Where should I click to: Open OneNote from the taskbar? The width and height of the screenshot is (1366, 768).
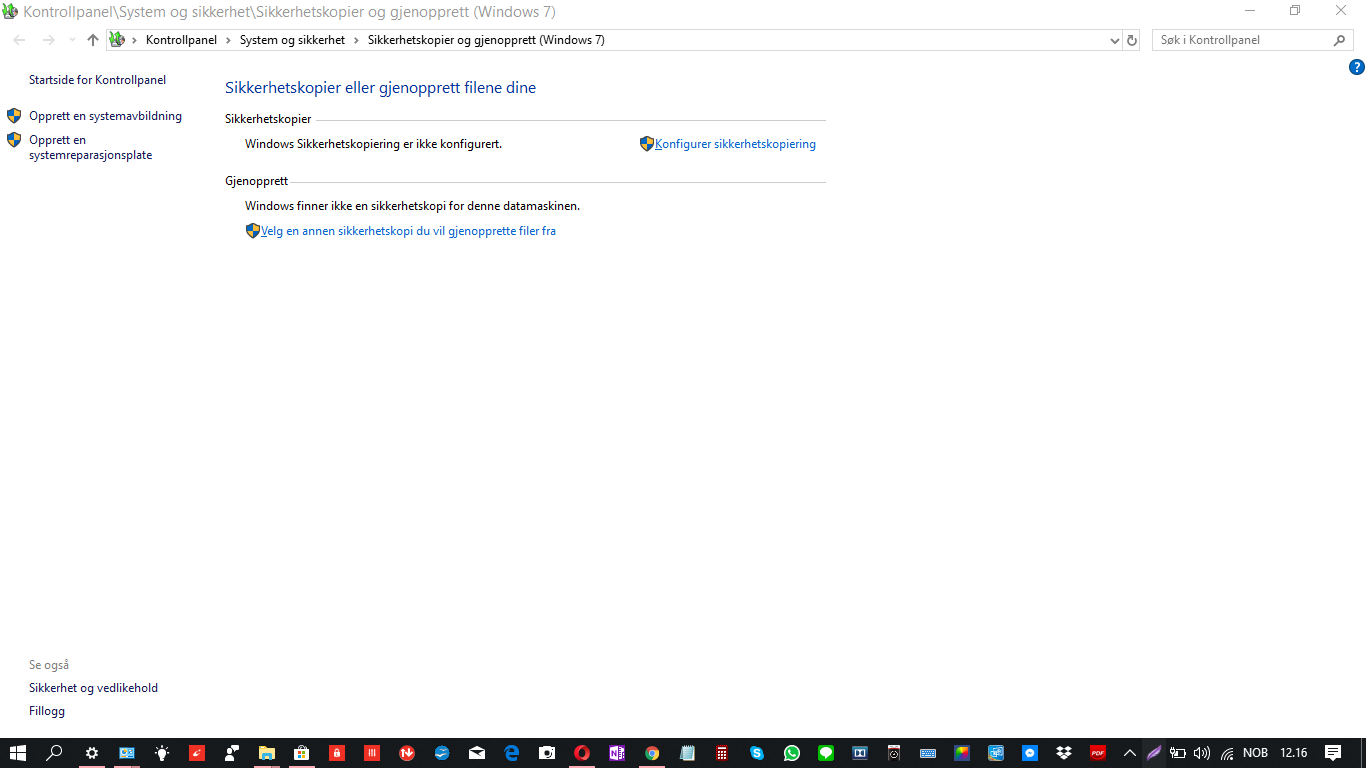point(617,753)
